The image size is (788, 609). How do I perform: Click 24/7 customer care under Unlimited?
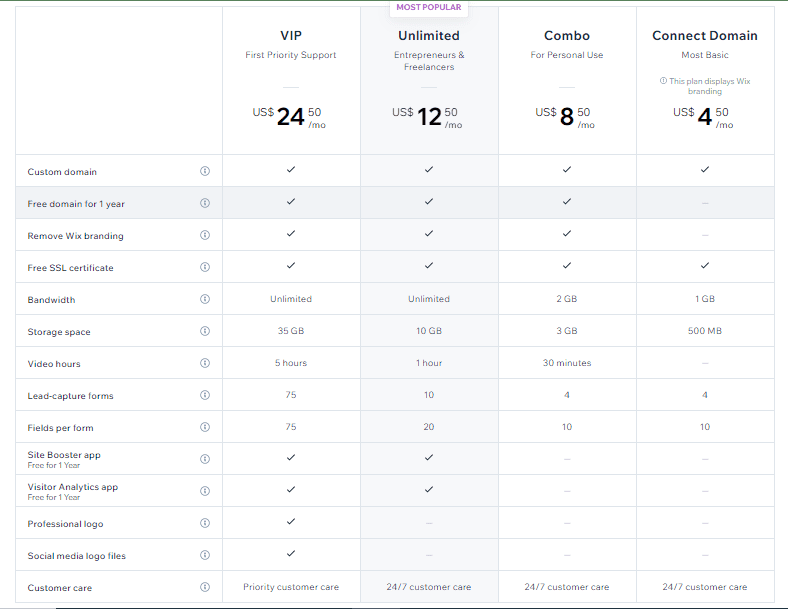(x=429, y=587)
